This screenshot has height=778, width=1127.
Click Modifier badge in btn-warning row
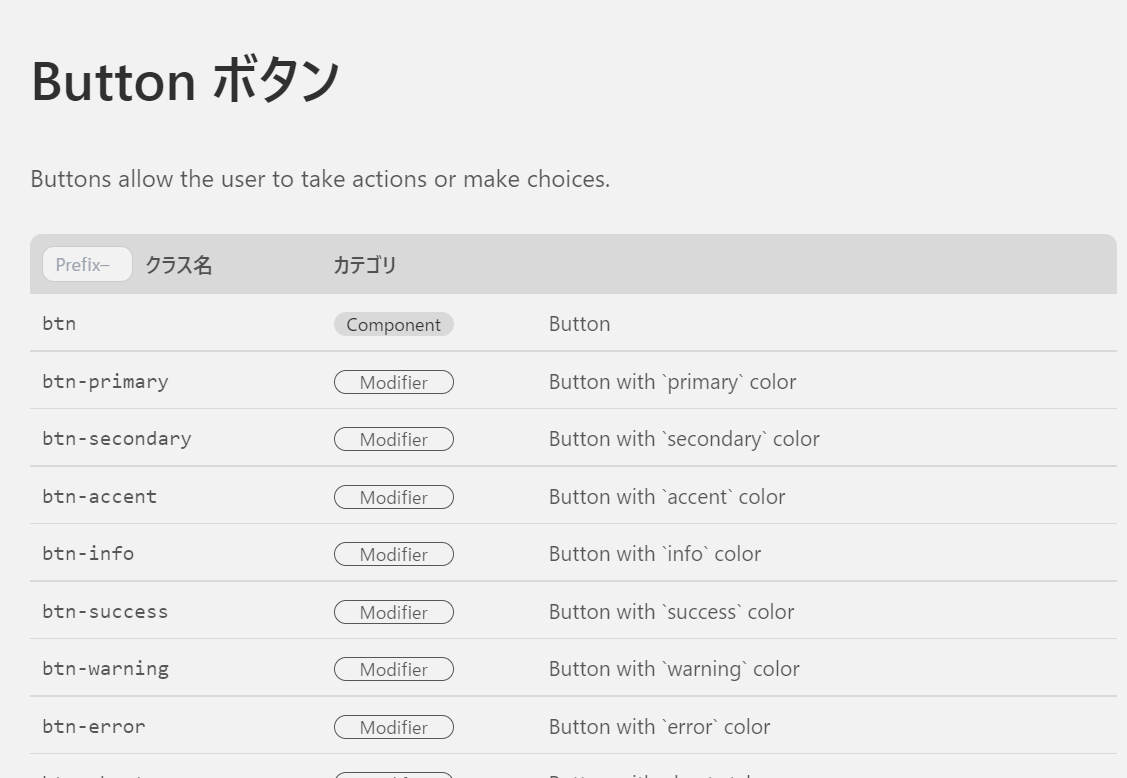click(x=394, y=669)
